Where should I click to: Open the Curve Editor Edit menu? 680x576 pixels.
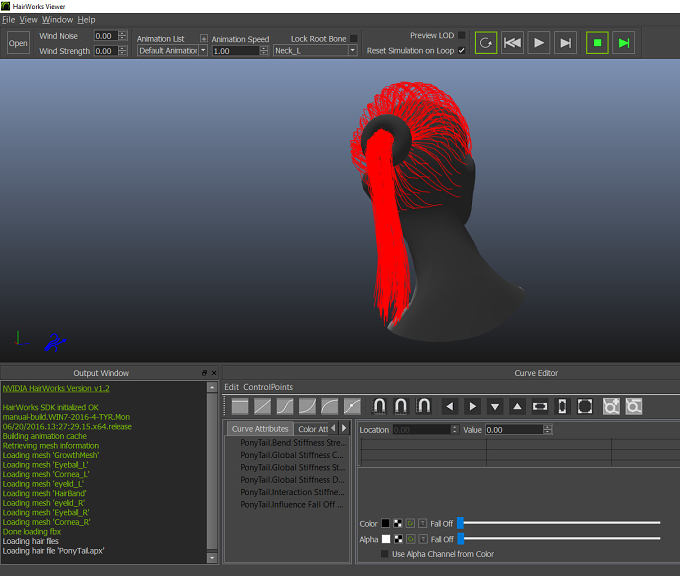pyautogui.click(x=232, y=387)
